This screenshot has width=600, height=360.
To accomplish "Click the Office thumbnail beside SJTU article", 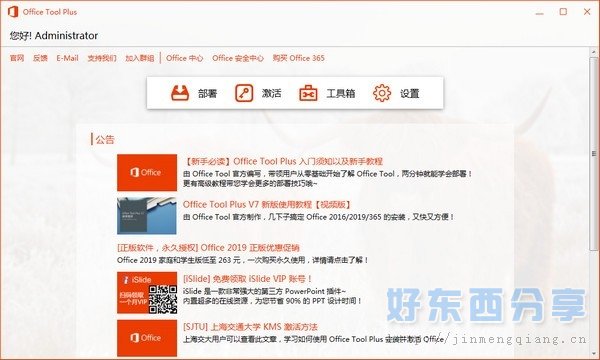I will (x=147, y=338).
